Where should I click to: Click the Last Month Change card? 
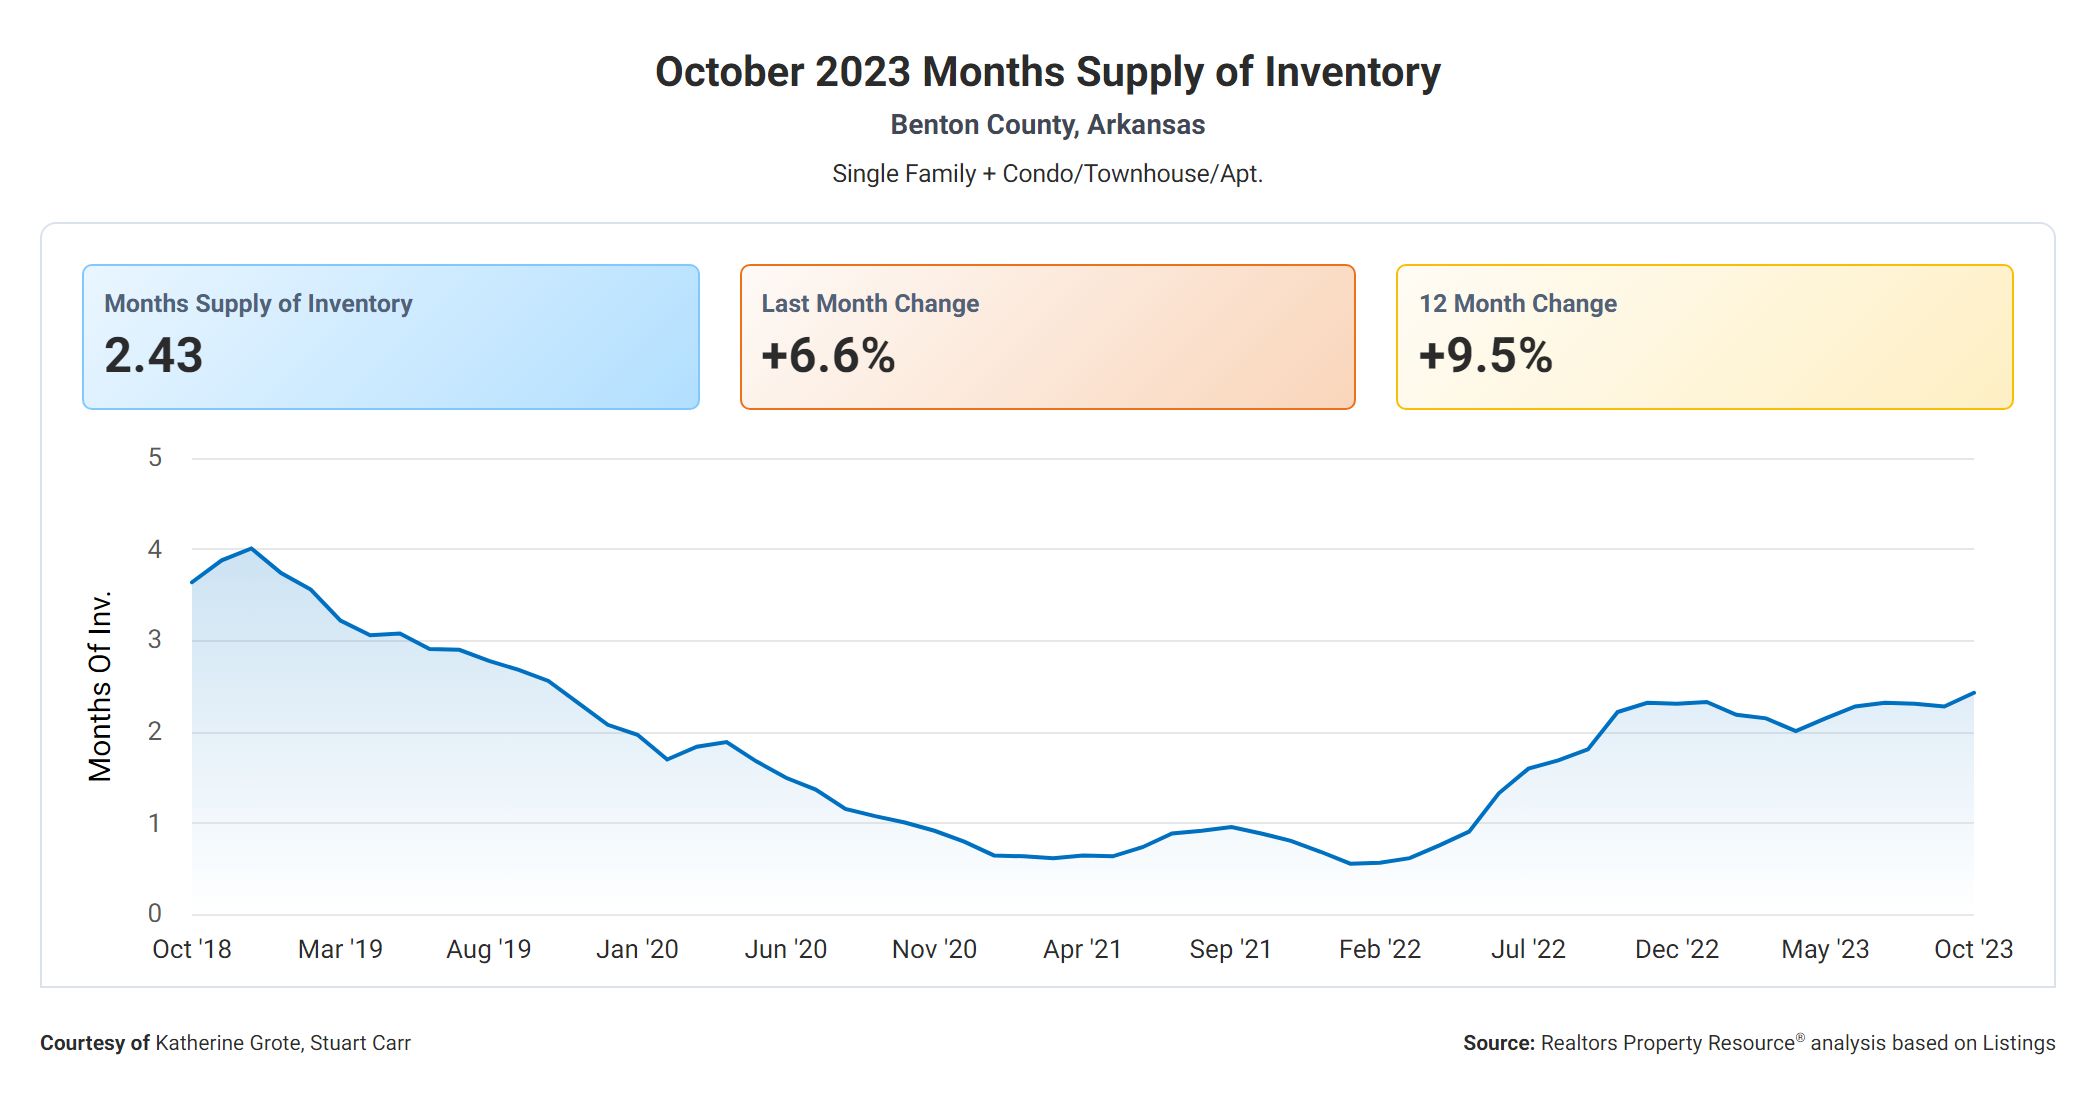tap(1047, 336)
